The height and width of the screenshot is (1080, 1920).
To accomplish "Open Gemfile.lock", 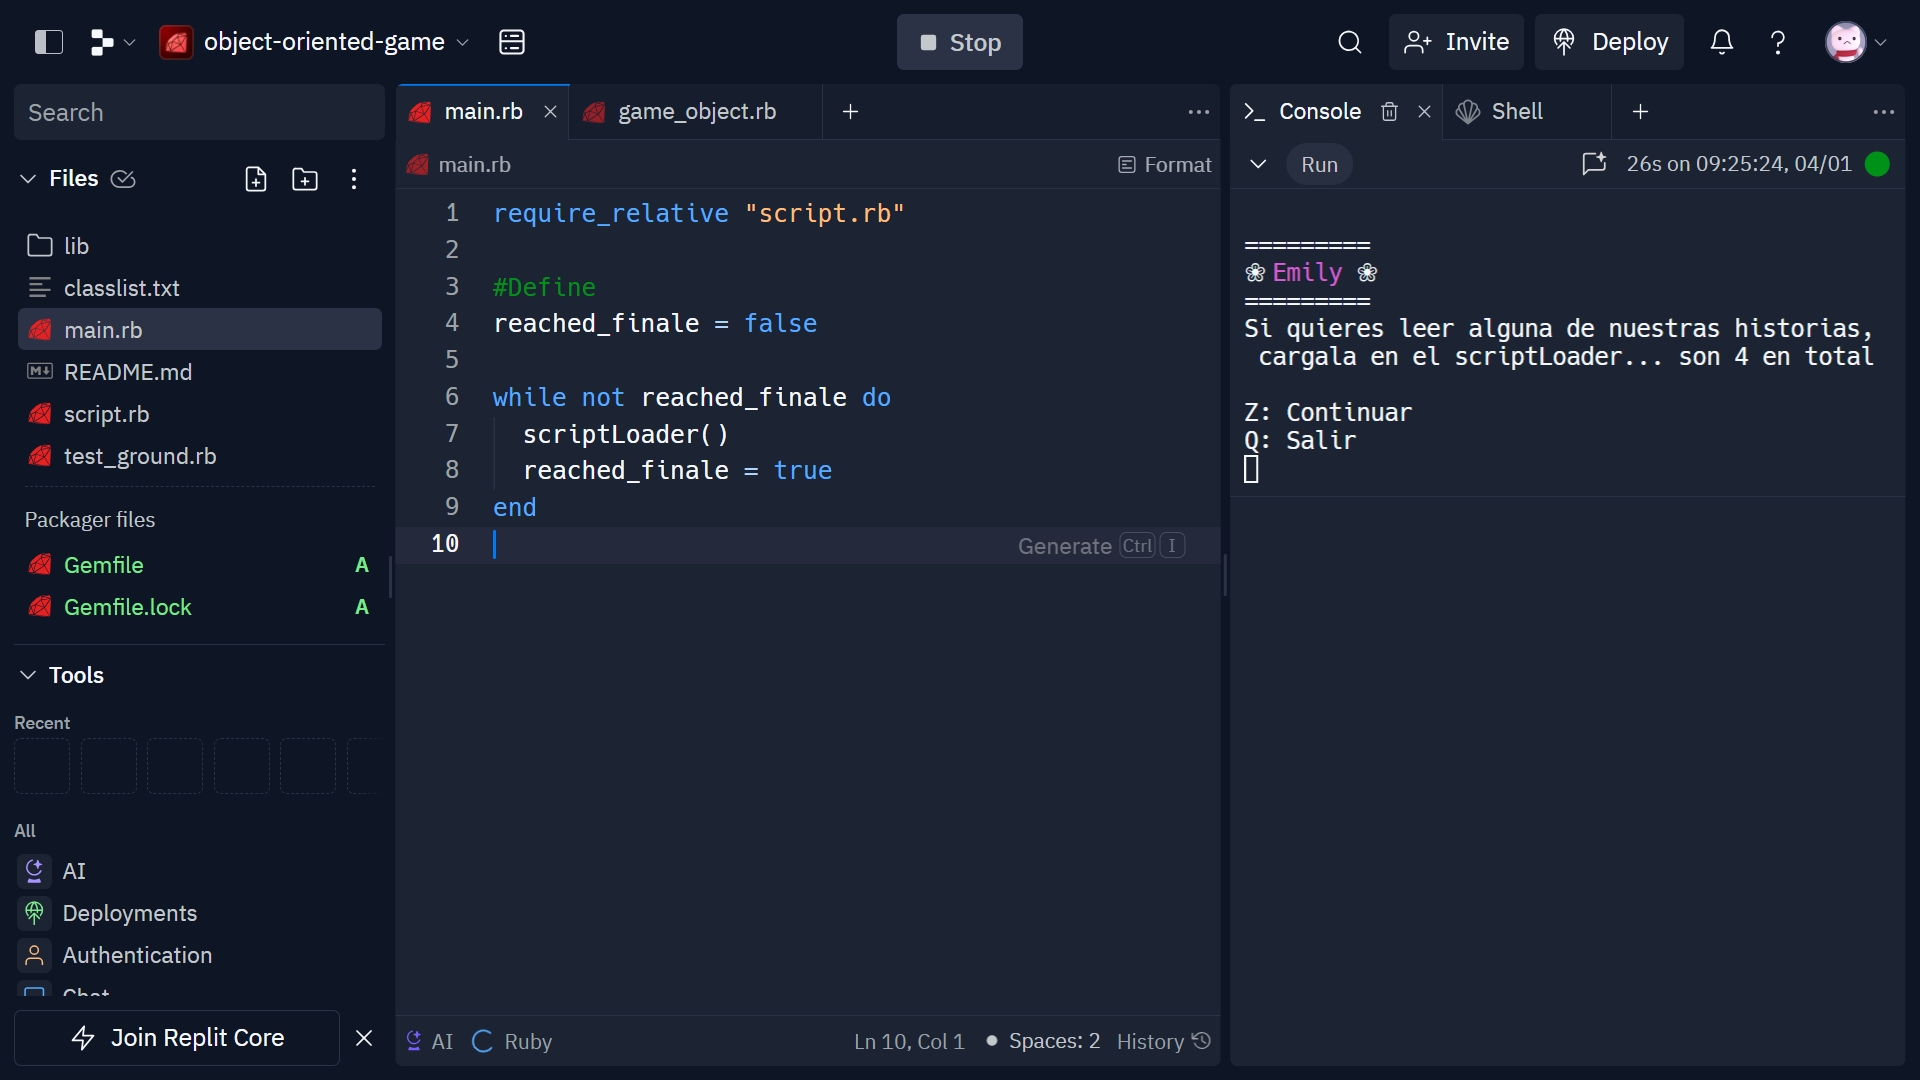I will click(x=200, y=607).
